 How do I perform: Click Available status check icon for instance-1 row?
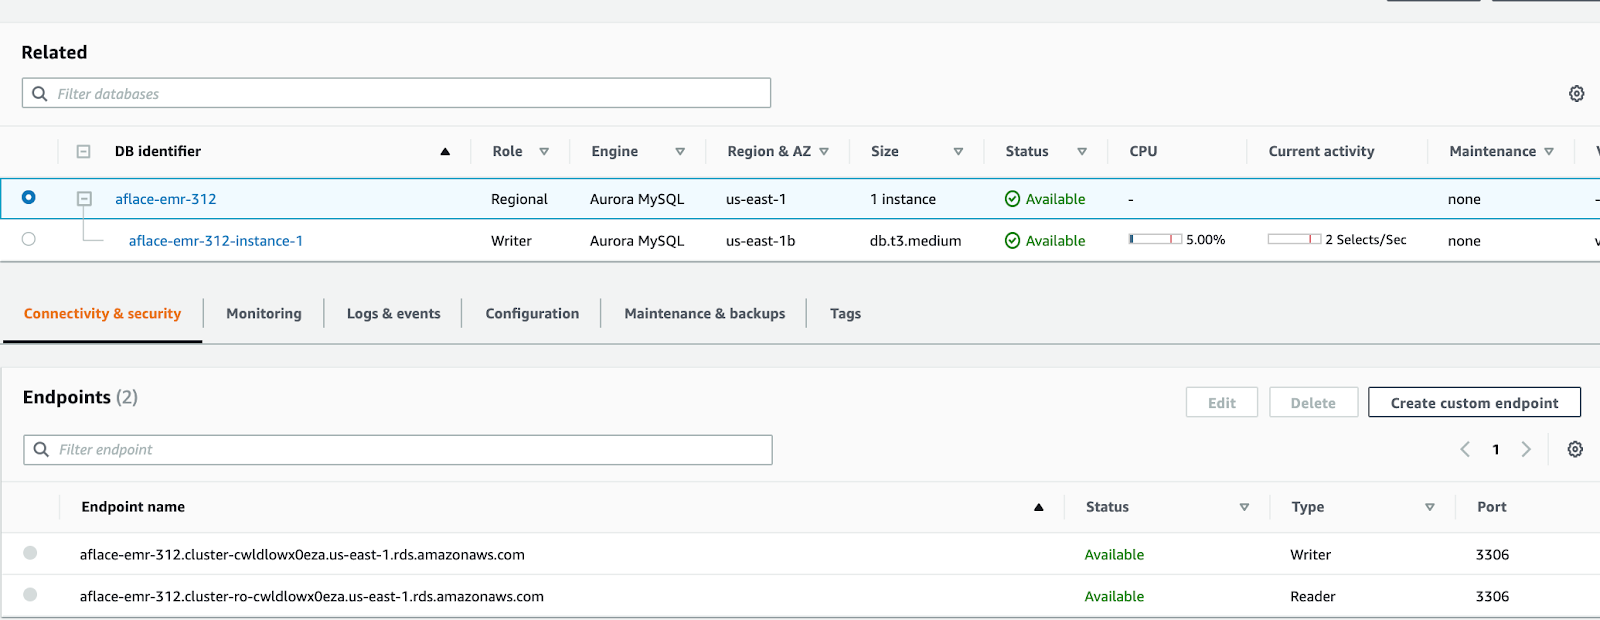tap(1012, 240)
